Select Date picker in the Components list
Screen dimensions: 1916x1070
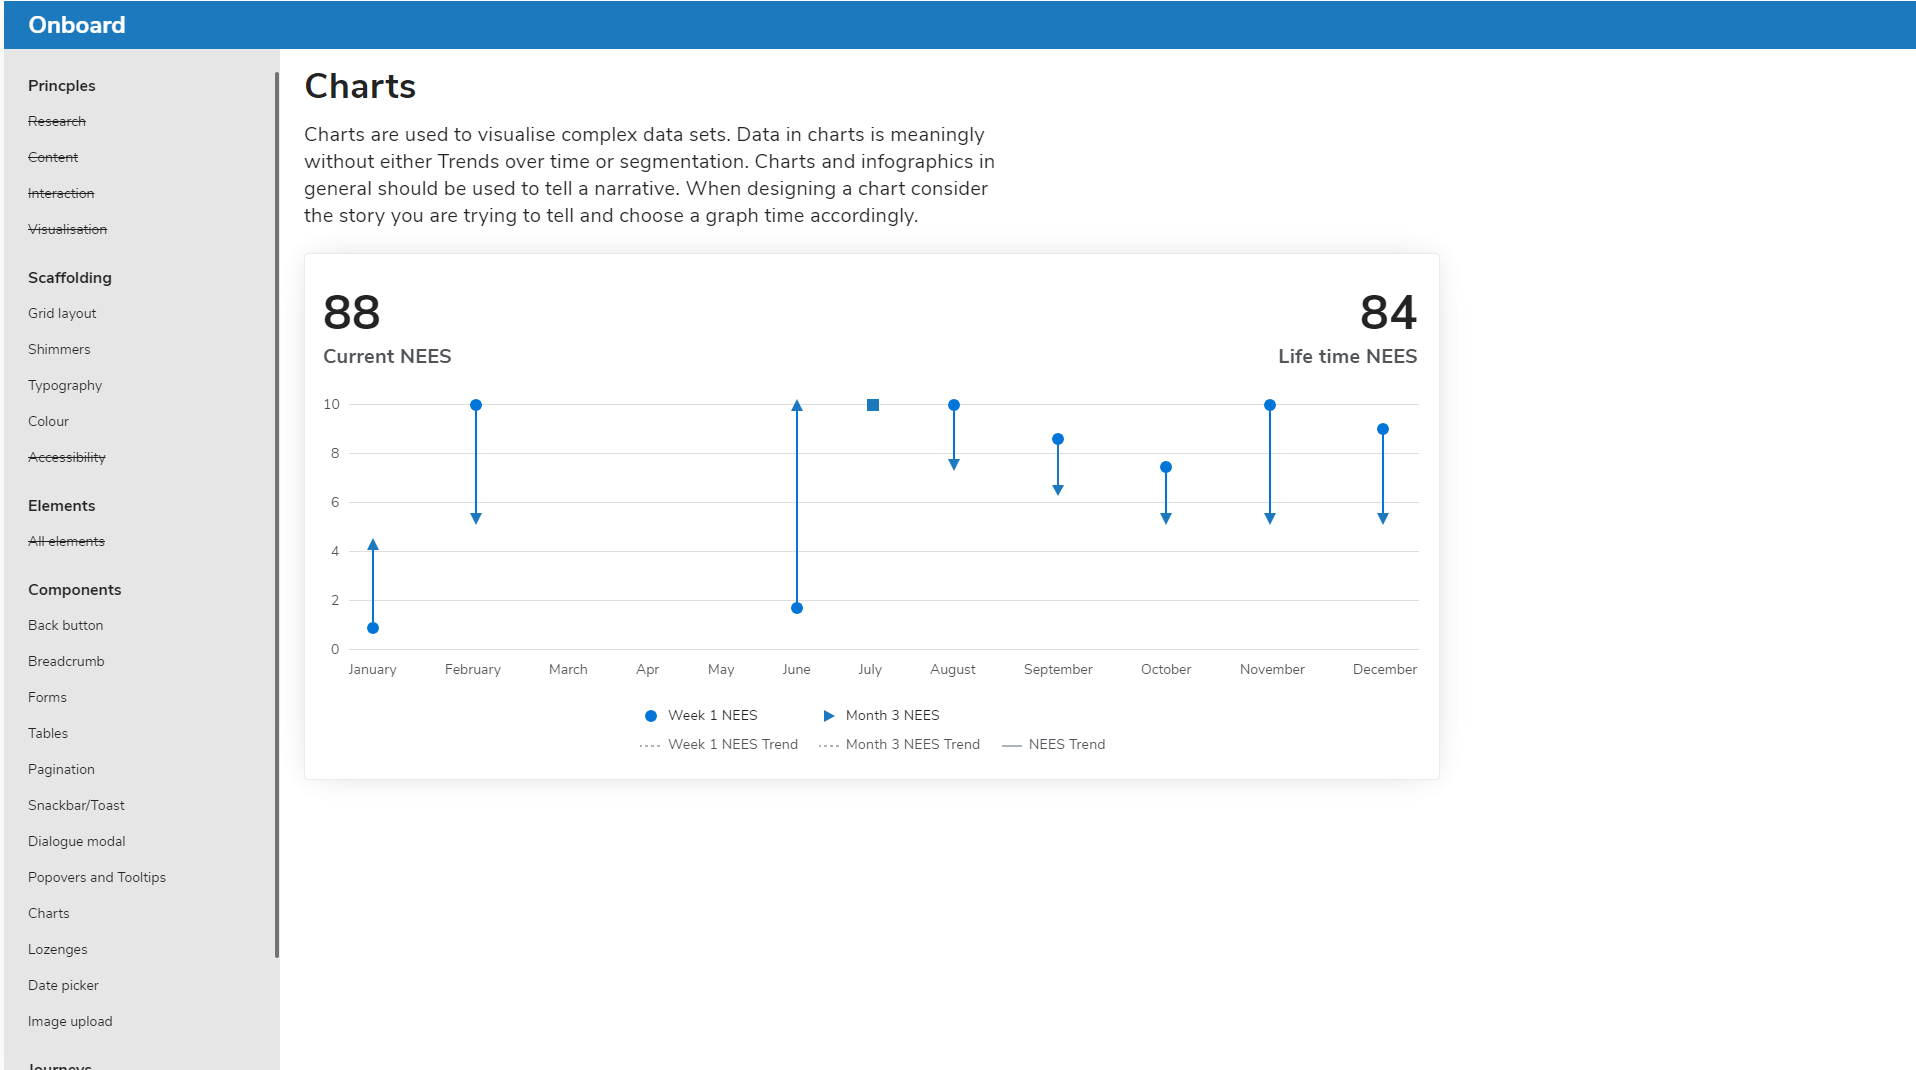[x=63, y=985]
